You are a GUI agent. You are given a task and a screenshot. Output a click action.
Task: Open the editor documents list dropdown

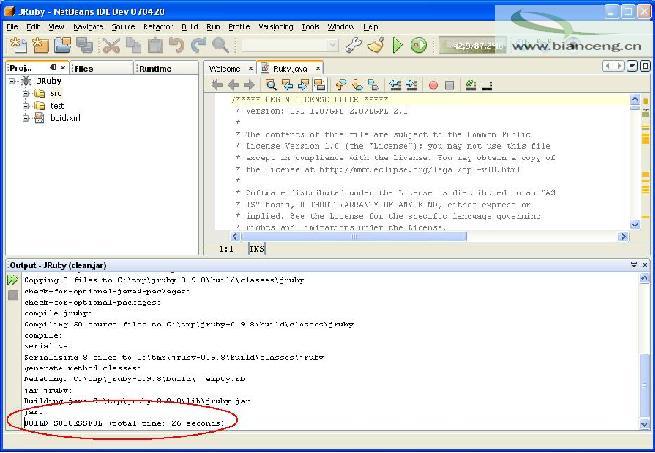click(632, 66)
